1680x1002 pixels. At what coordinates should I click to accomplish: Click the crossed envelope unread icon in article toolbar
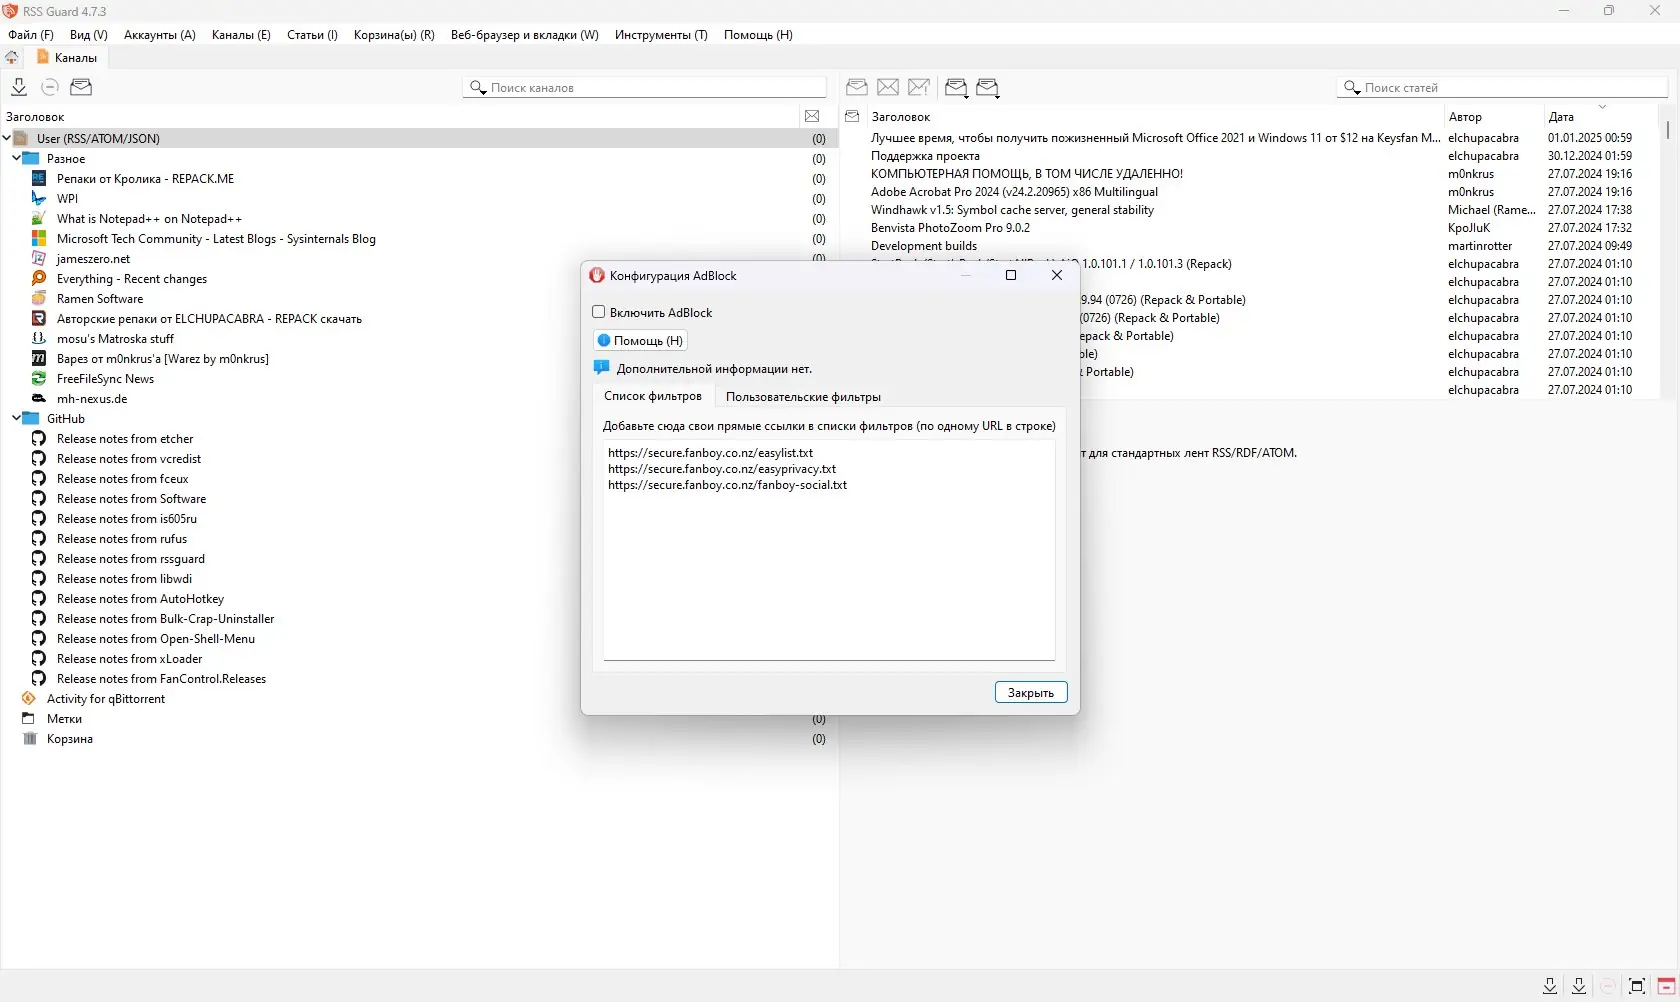[x=888, y=87]
